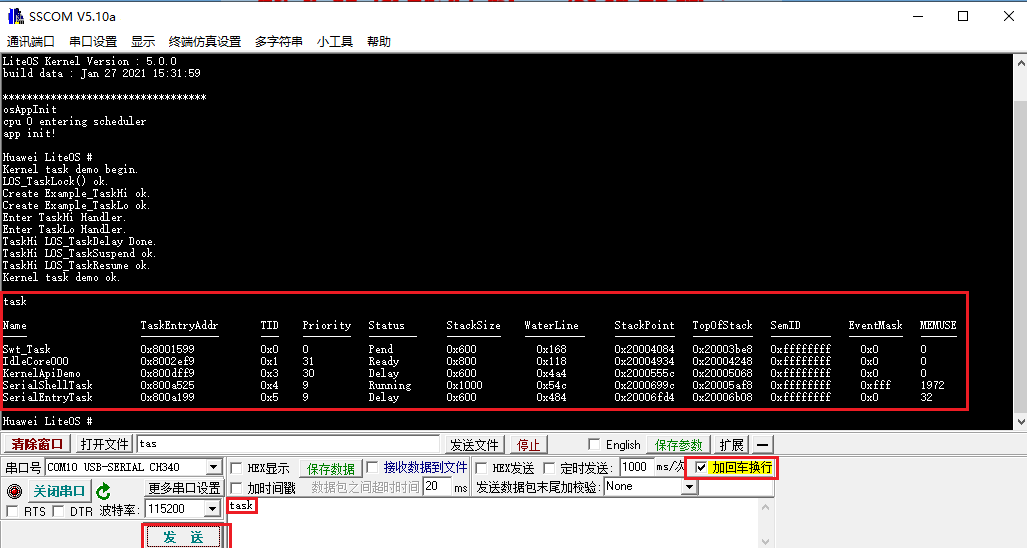Viewport: 1027px width, 548px height.
Task: Click the red record indicator icon
Action: pos(14,491)
